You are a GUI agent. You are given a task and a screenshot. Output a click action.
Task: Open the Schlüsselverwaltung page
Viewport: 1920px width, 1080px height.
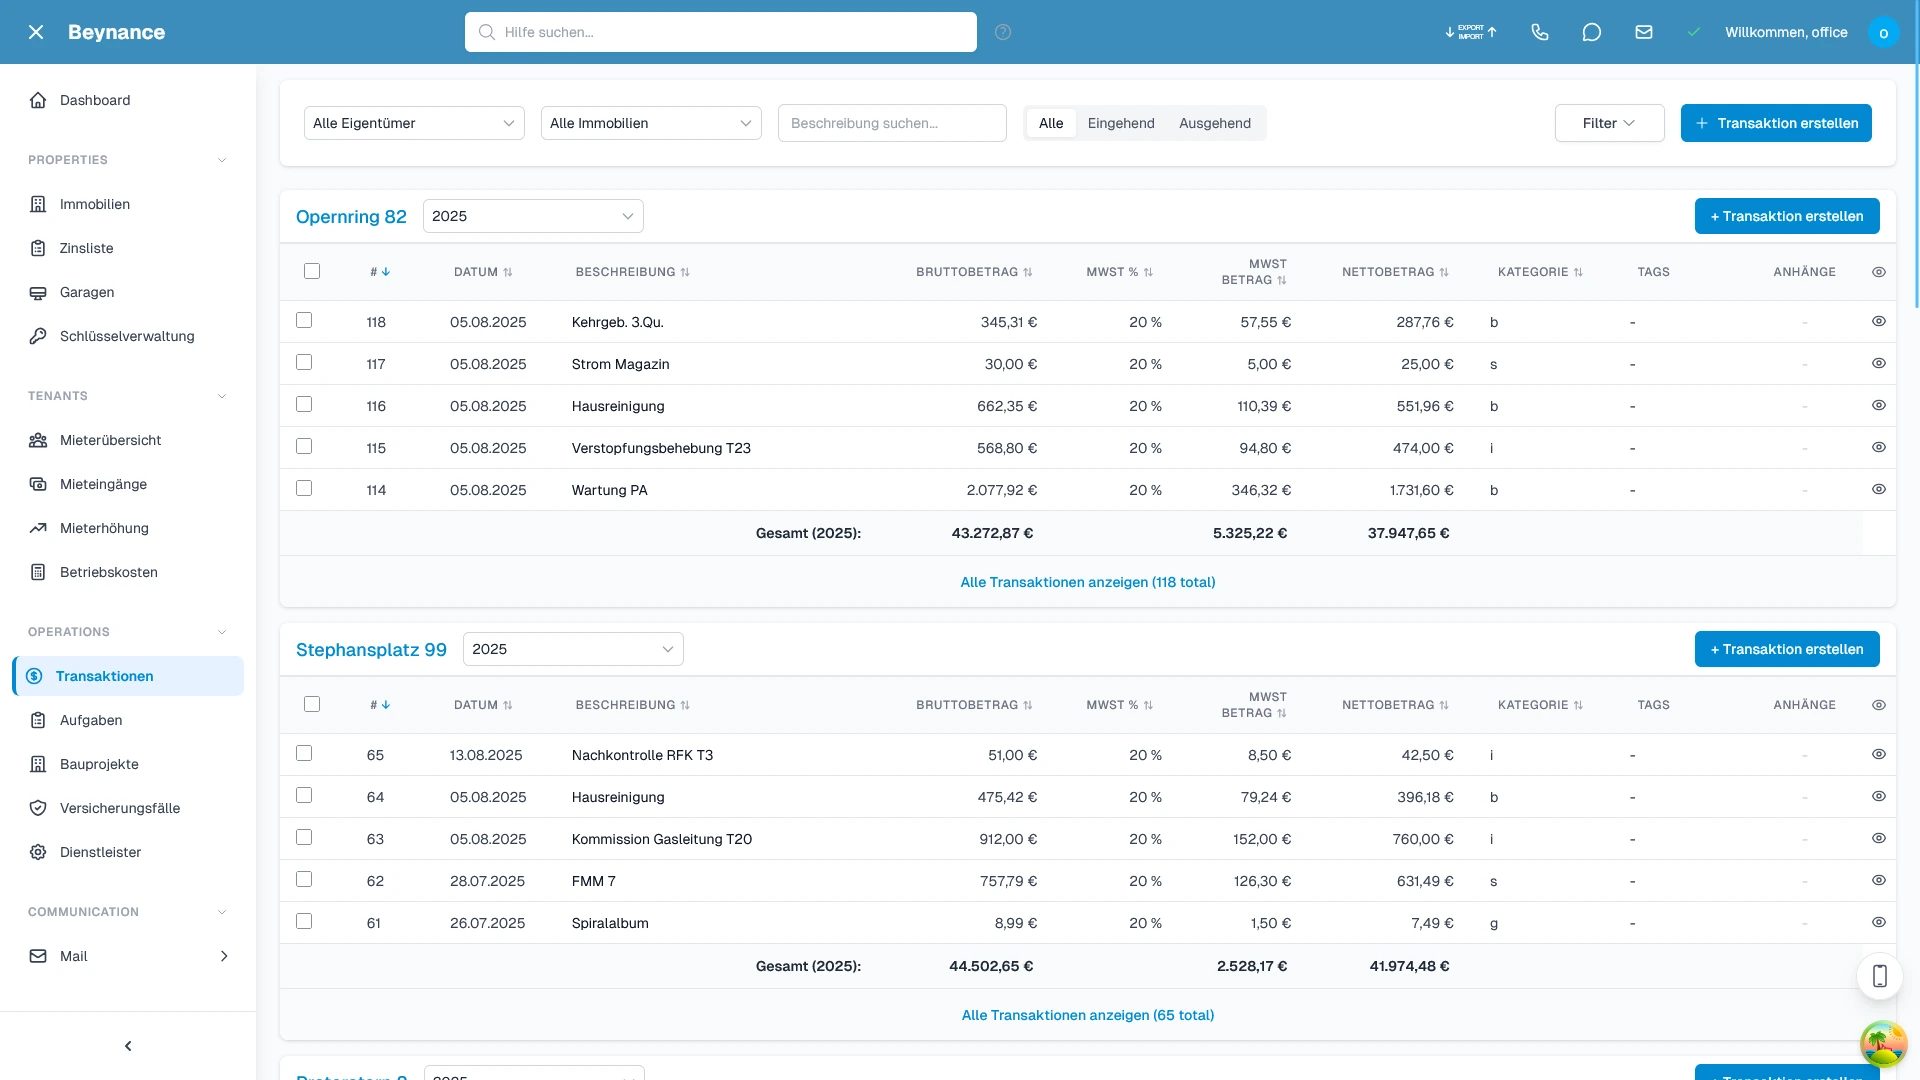[x=125, y=336]
